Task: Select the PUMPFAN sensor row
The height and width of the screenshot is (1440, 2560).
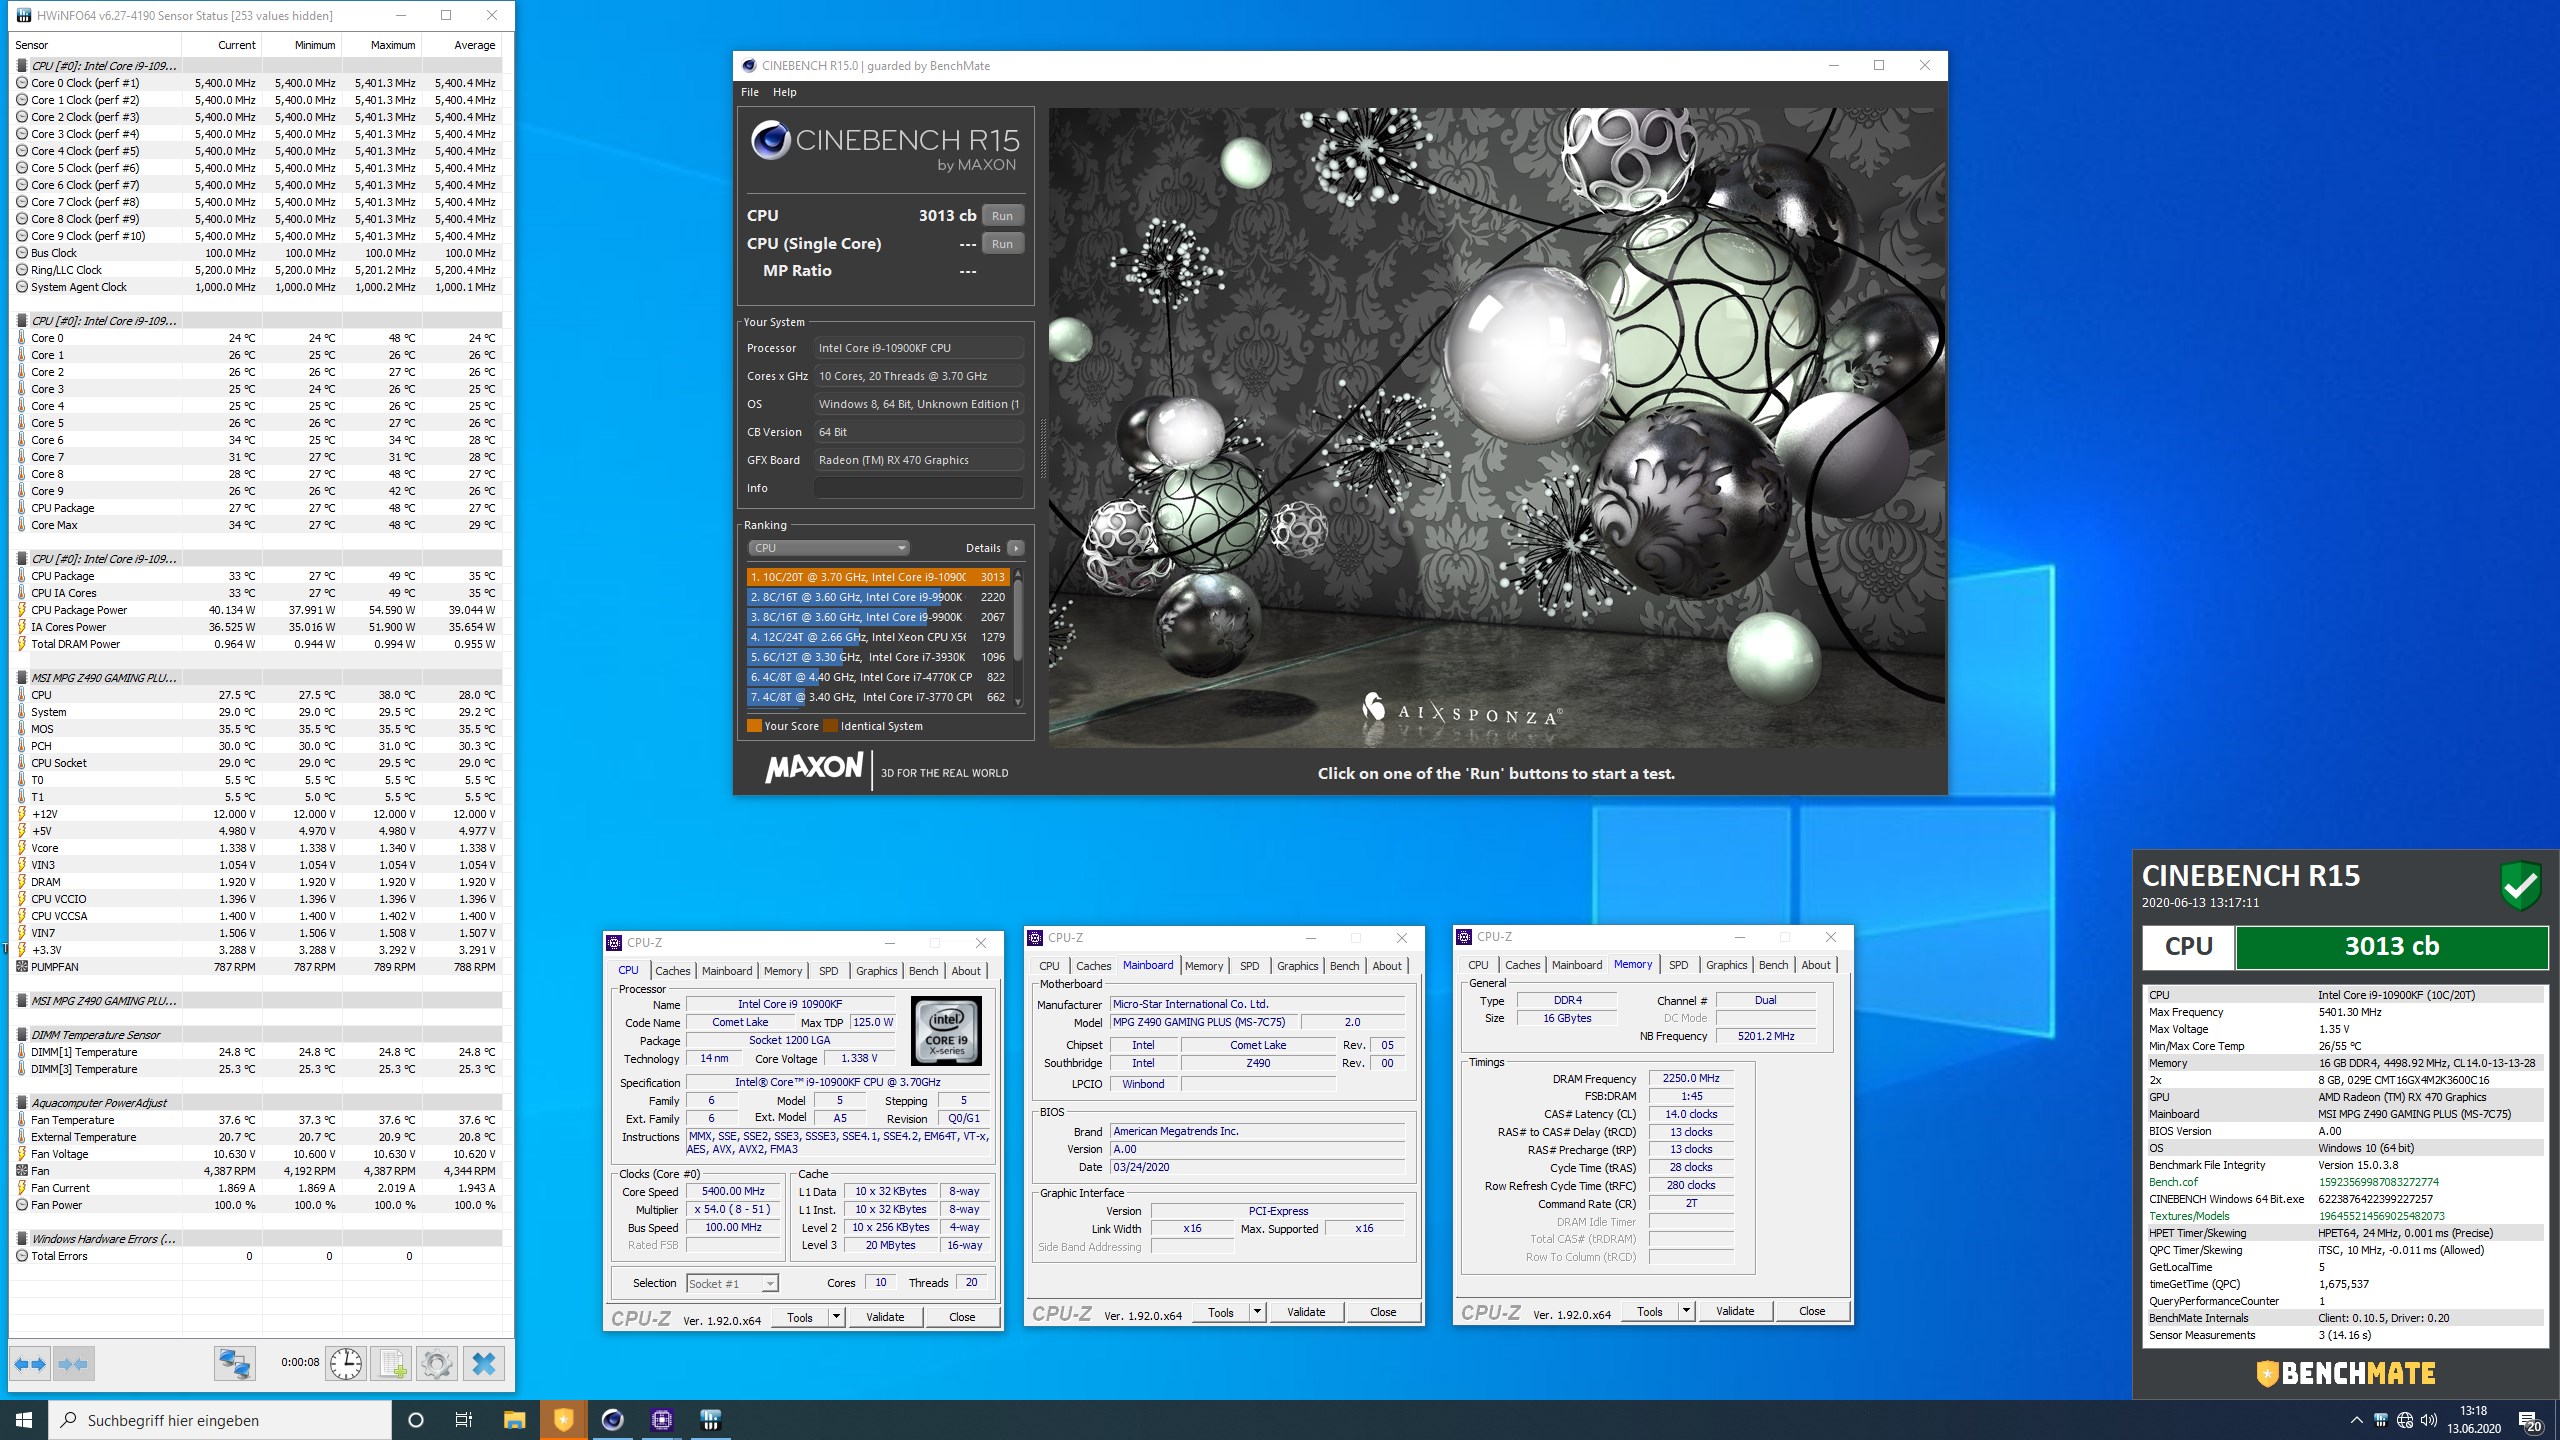Action: [255, 967]
